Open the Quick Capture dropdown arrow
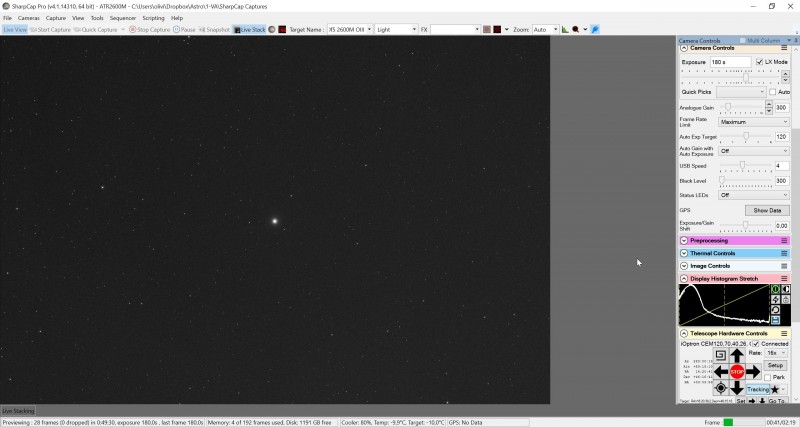Screen dimensions: 800x427 [123, 30]
